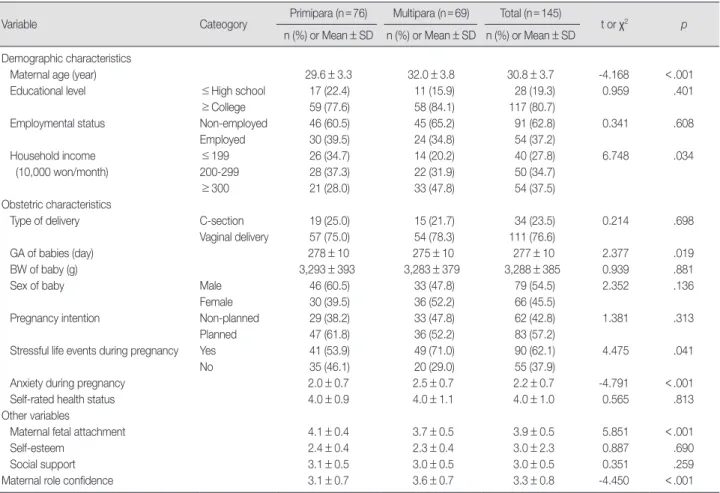Click the "GA of babies (day)" label
The height and width of the screenshot is (493, 720).
tap(51, 253)
